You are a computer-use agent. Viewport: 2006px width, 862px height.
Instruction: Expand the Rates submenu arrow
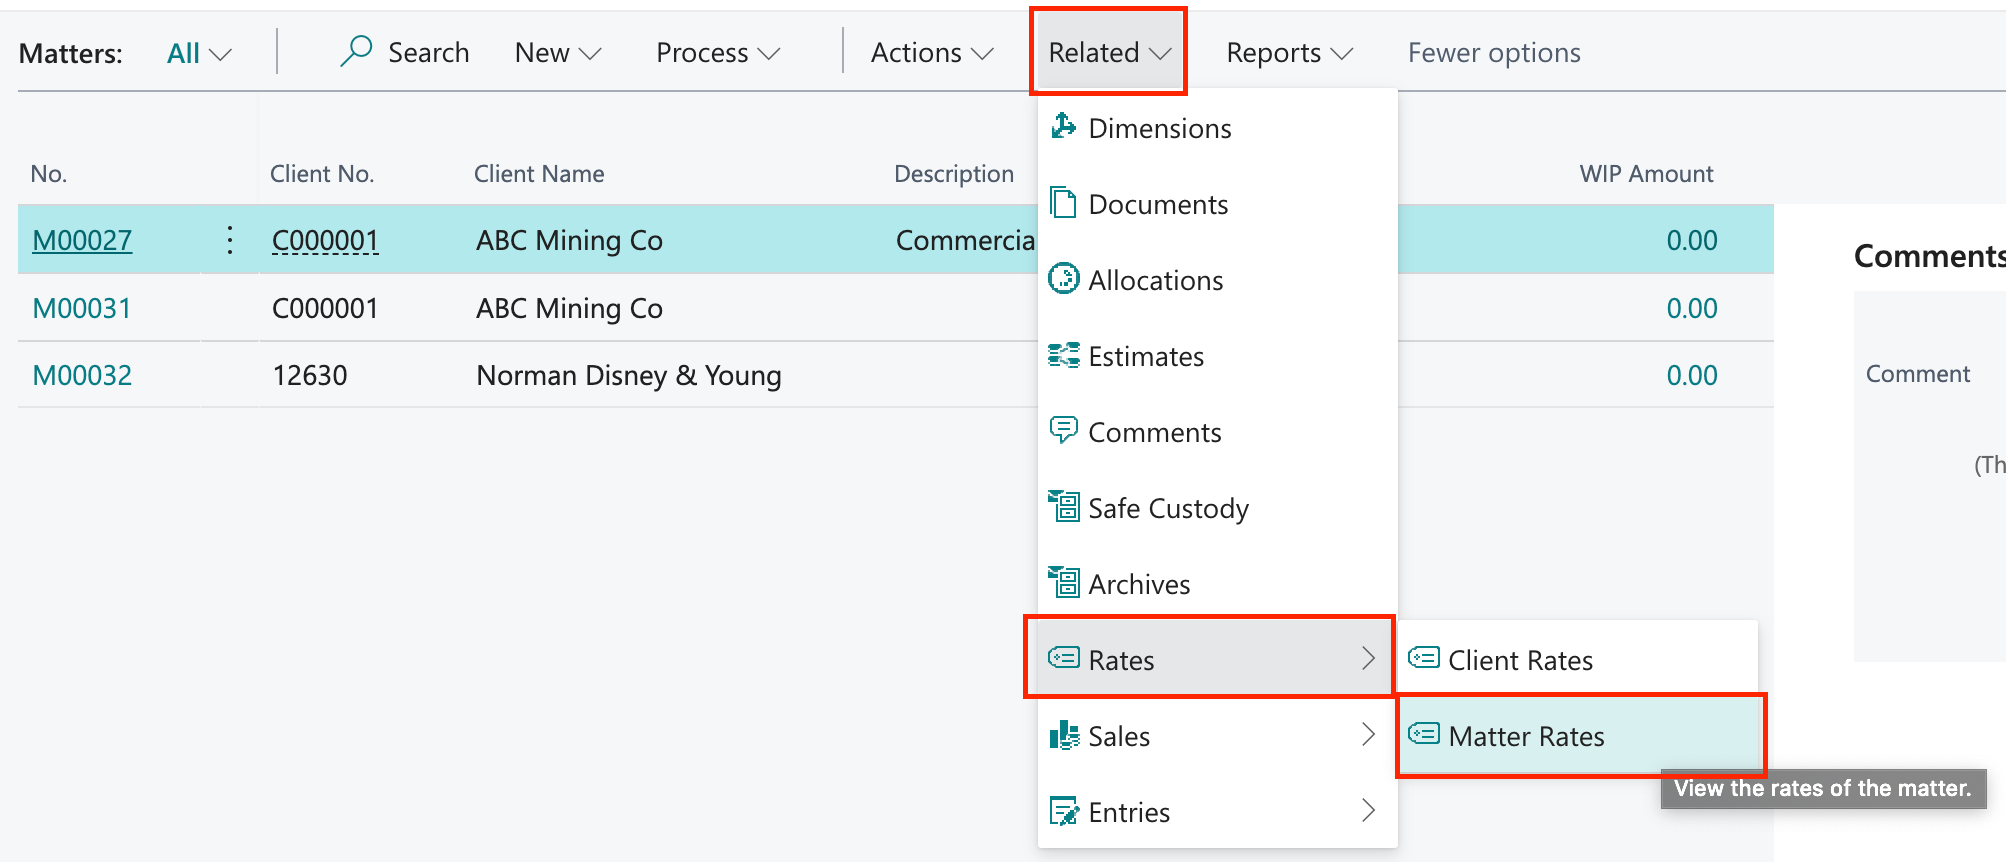[x=1368, y=658]
